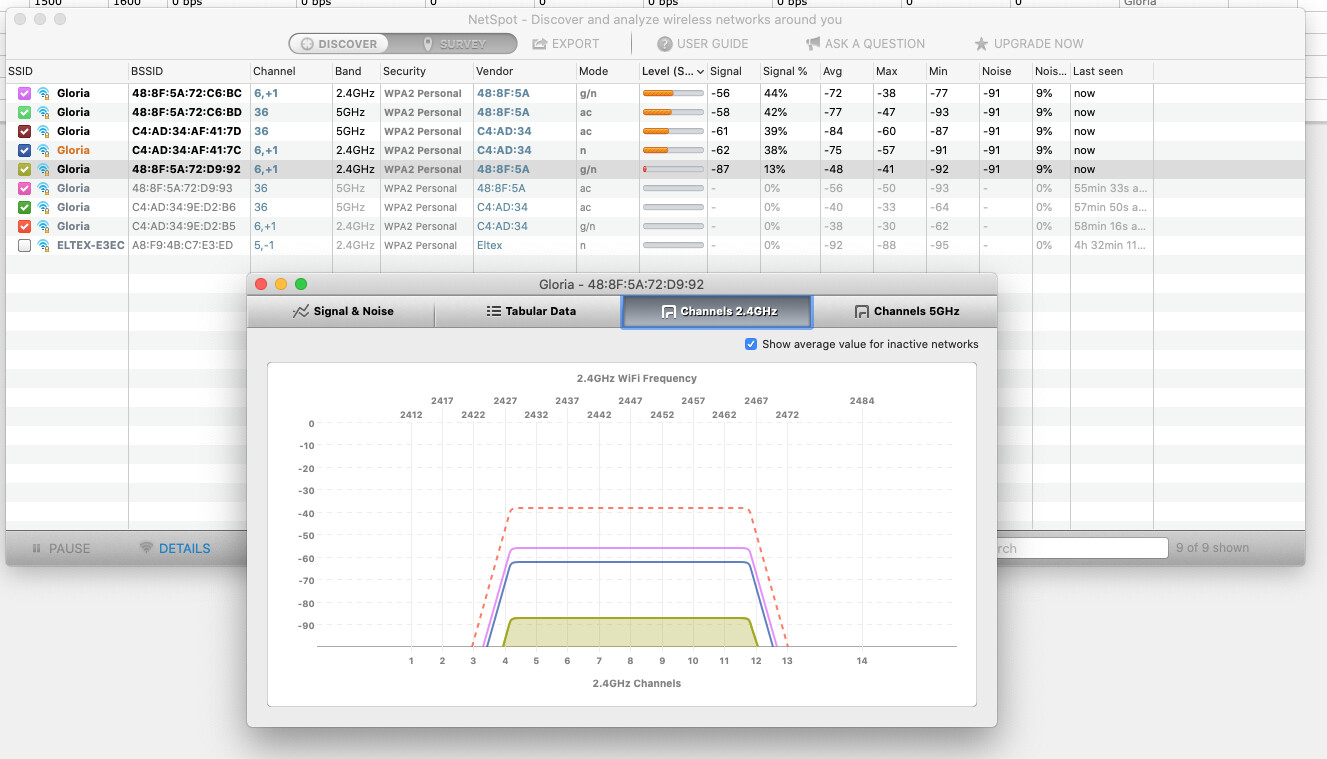The image size is (1327, 759).
Task: Click the Export toolbar button
Action: click(x=566, y=44)
